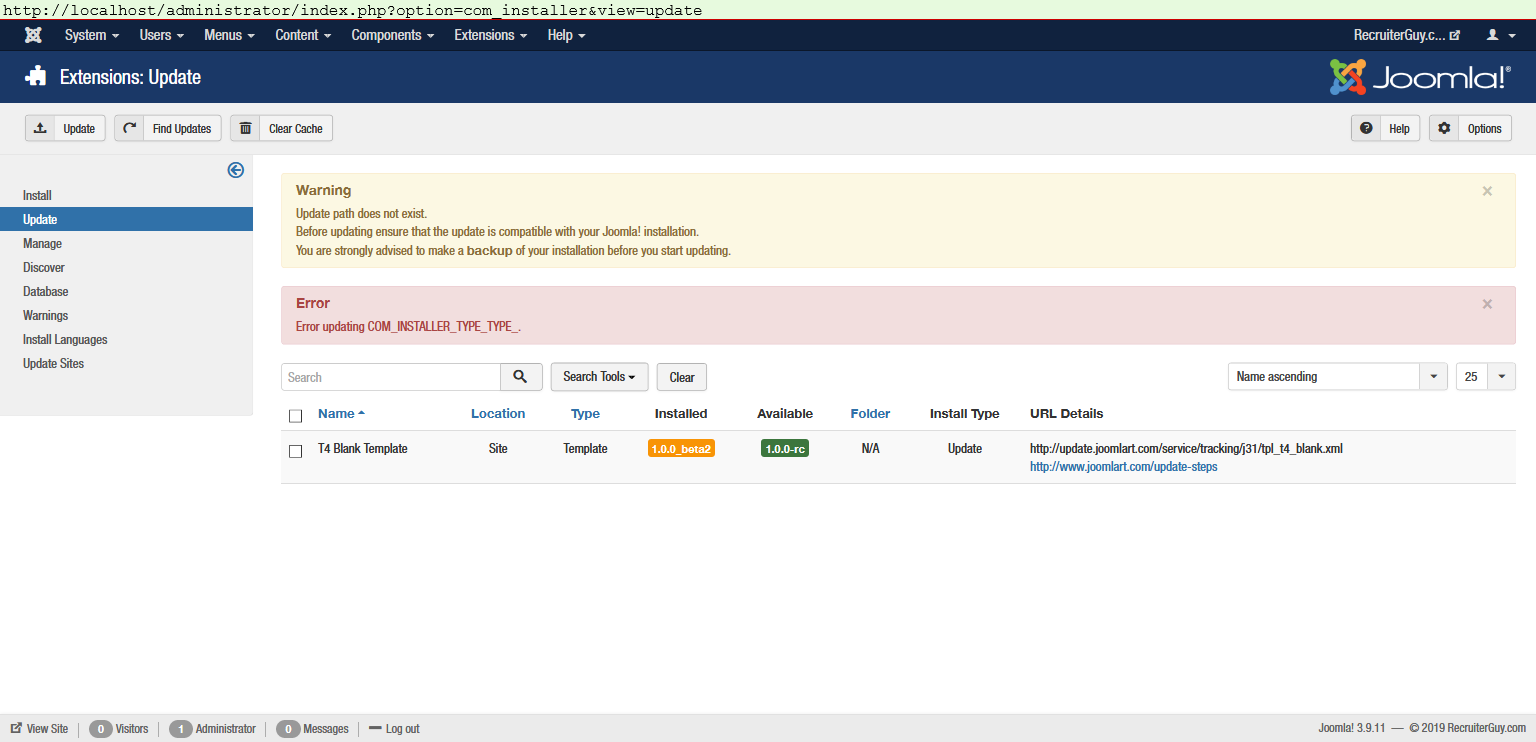Screen dimensions: 1536x742
Task: Click the search magnifier button
Action: [521, 377]
